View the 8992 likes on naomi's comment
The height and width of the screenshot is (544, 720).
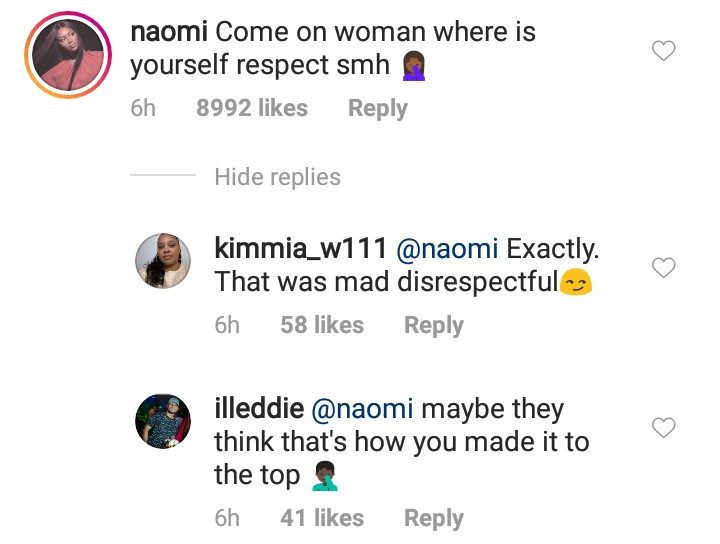pyautogui.click(x=252, y=108)
